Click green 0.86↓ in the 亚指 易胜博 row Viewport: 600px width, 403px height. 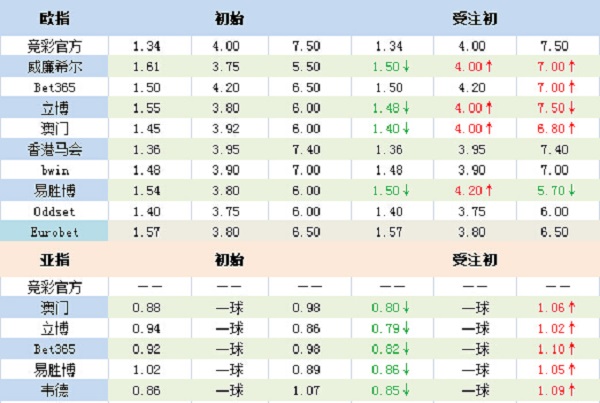pos(390,370)
